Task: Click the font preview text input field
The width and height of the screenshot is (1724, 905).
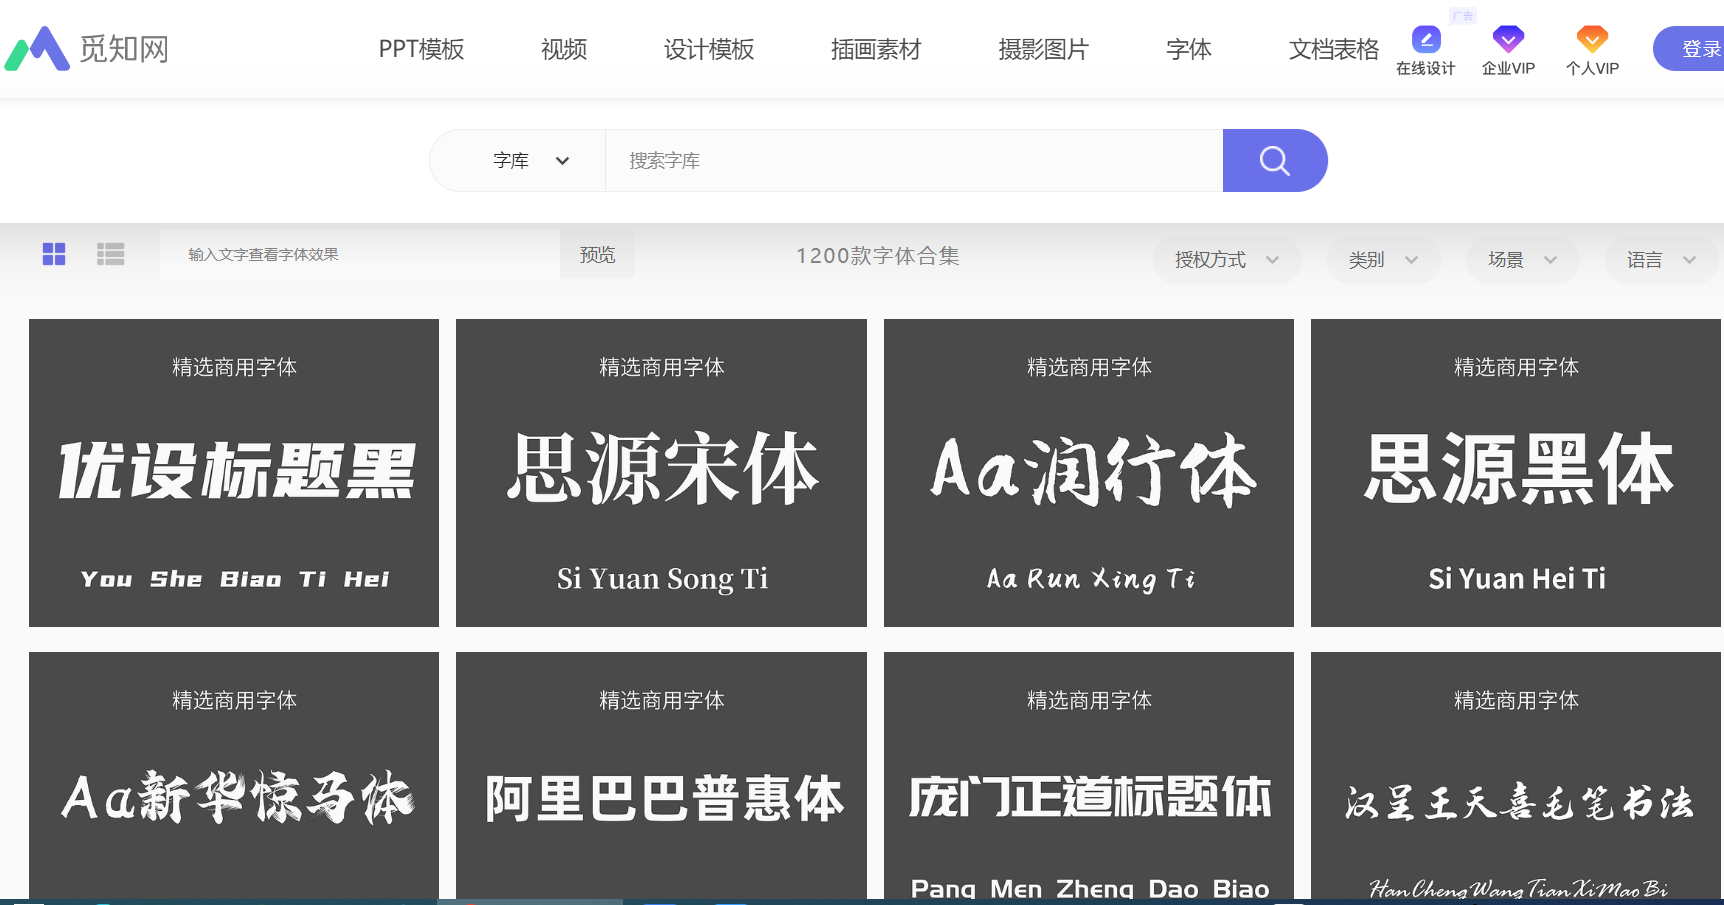Action: pos(360,254)
